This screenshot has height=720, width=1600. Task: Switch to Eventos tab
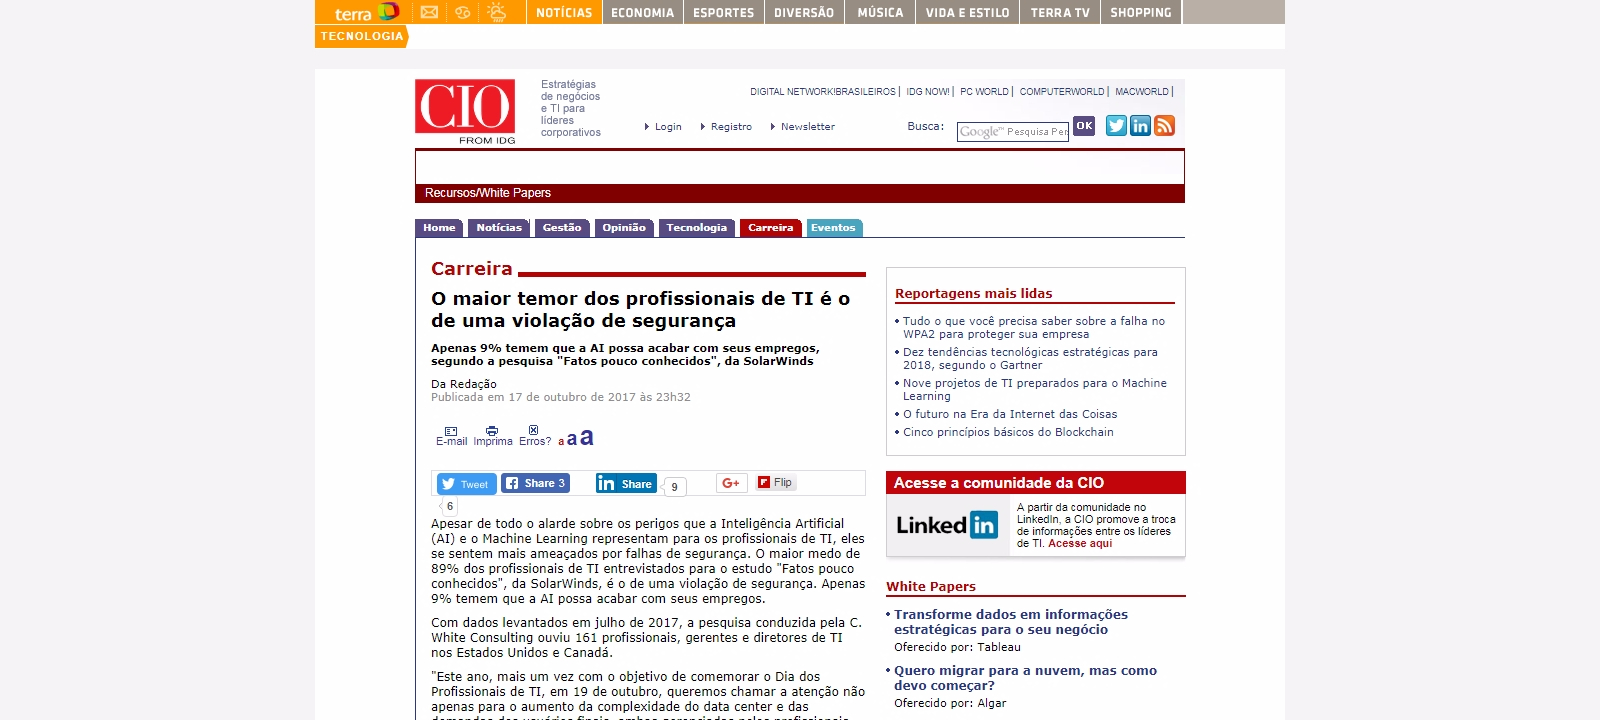(x=833, y=228)
